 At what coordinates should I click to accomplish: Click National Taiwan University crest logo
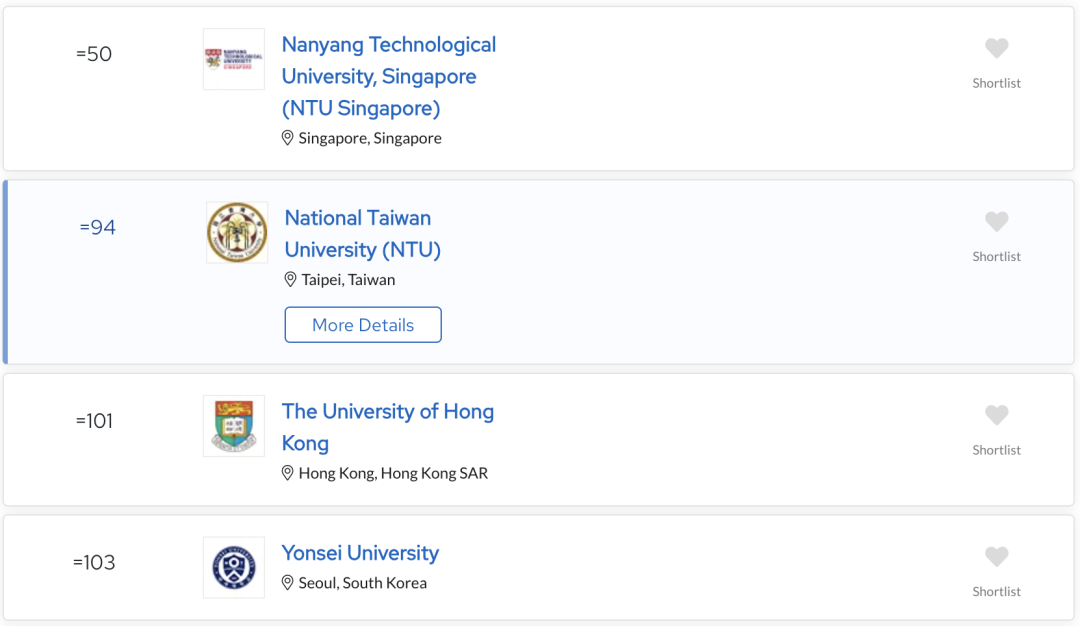(237, 232)
